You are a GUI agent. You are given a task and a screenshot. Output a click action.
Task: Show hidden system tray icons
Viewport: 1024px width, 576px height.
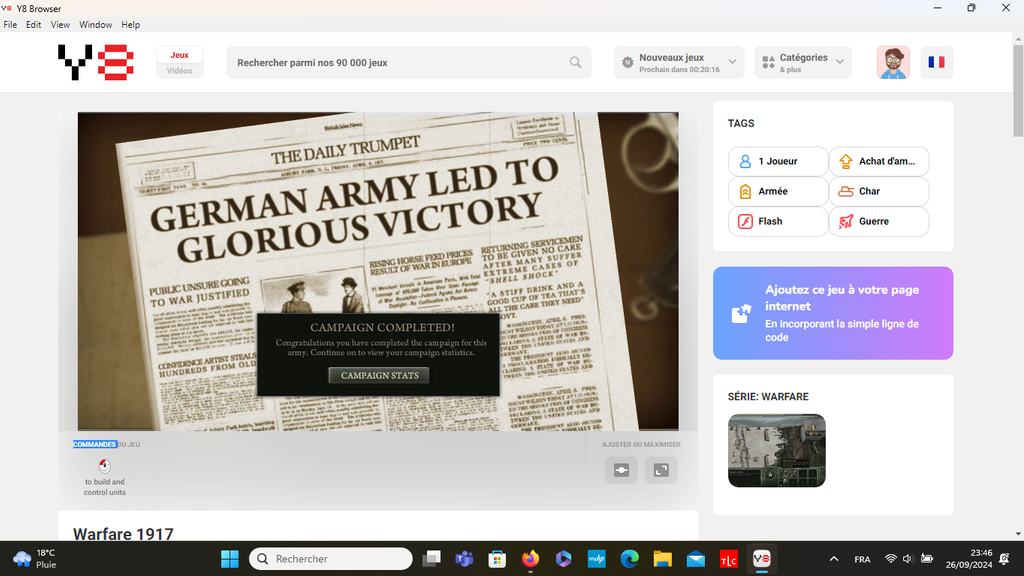point(834,559)
